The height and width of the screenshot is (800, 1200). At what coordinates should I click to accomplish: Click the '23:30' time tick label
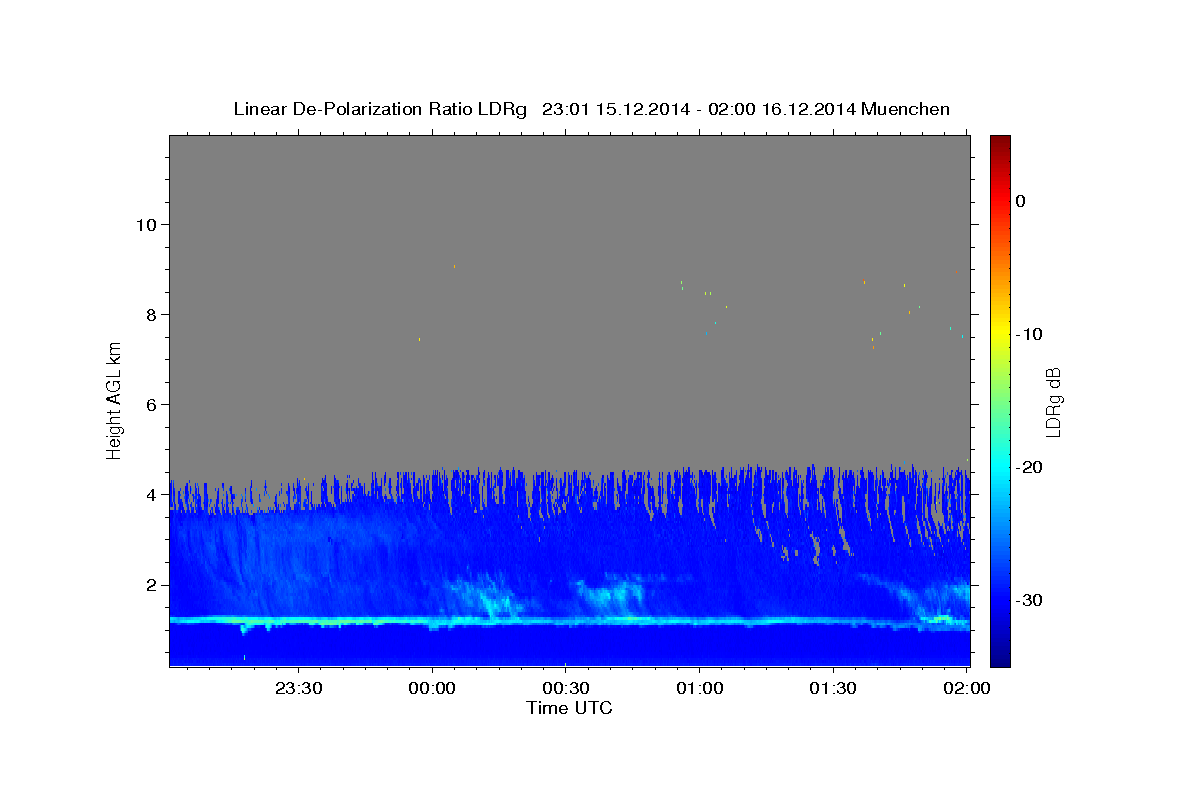pyautogui.click(x=298, y=688)
